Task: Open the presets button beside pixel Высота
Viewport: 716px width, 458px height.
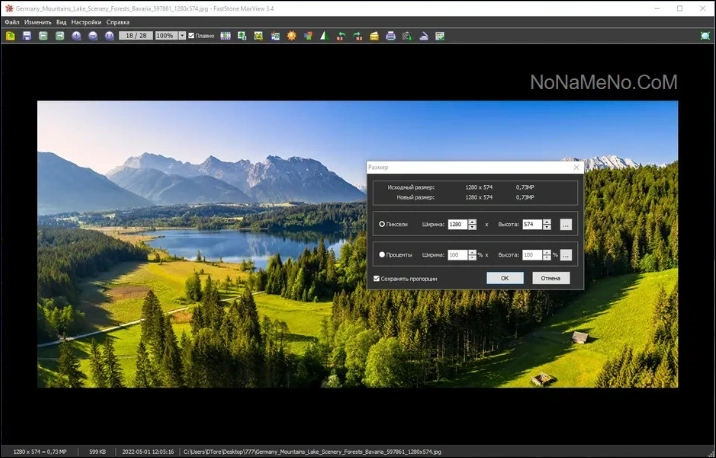Action: point(566,224)
